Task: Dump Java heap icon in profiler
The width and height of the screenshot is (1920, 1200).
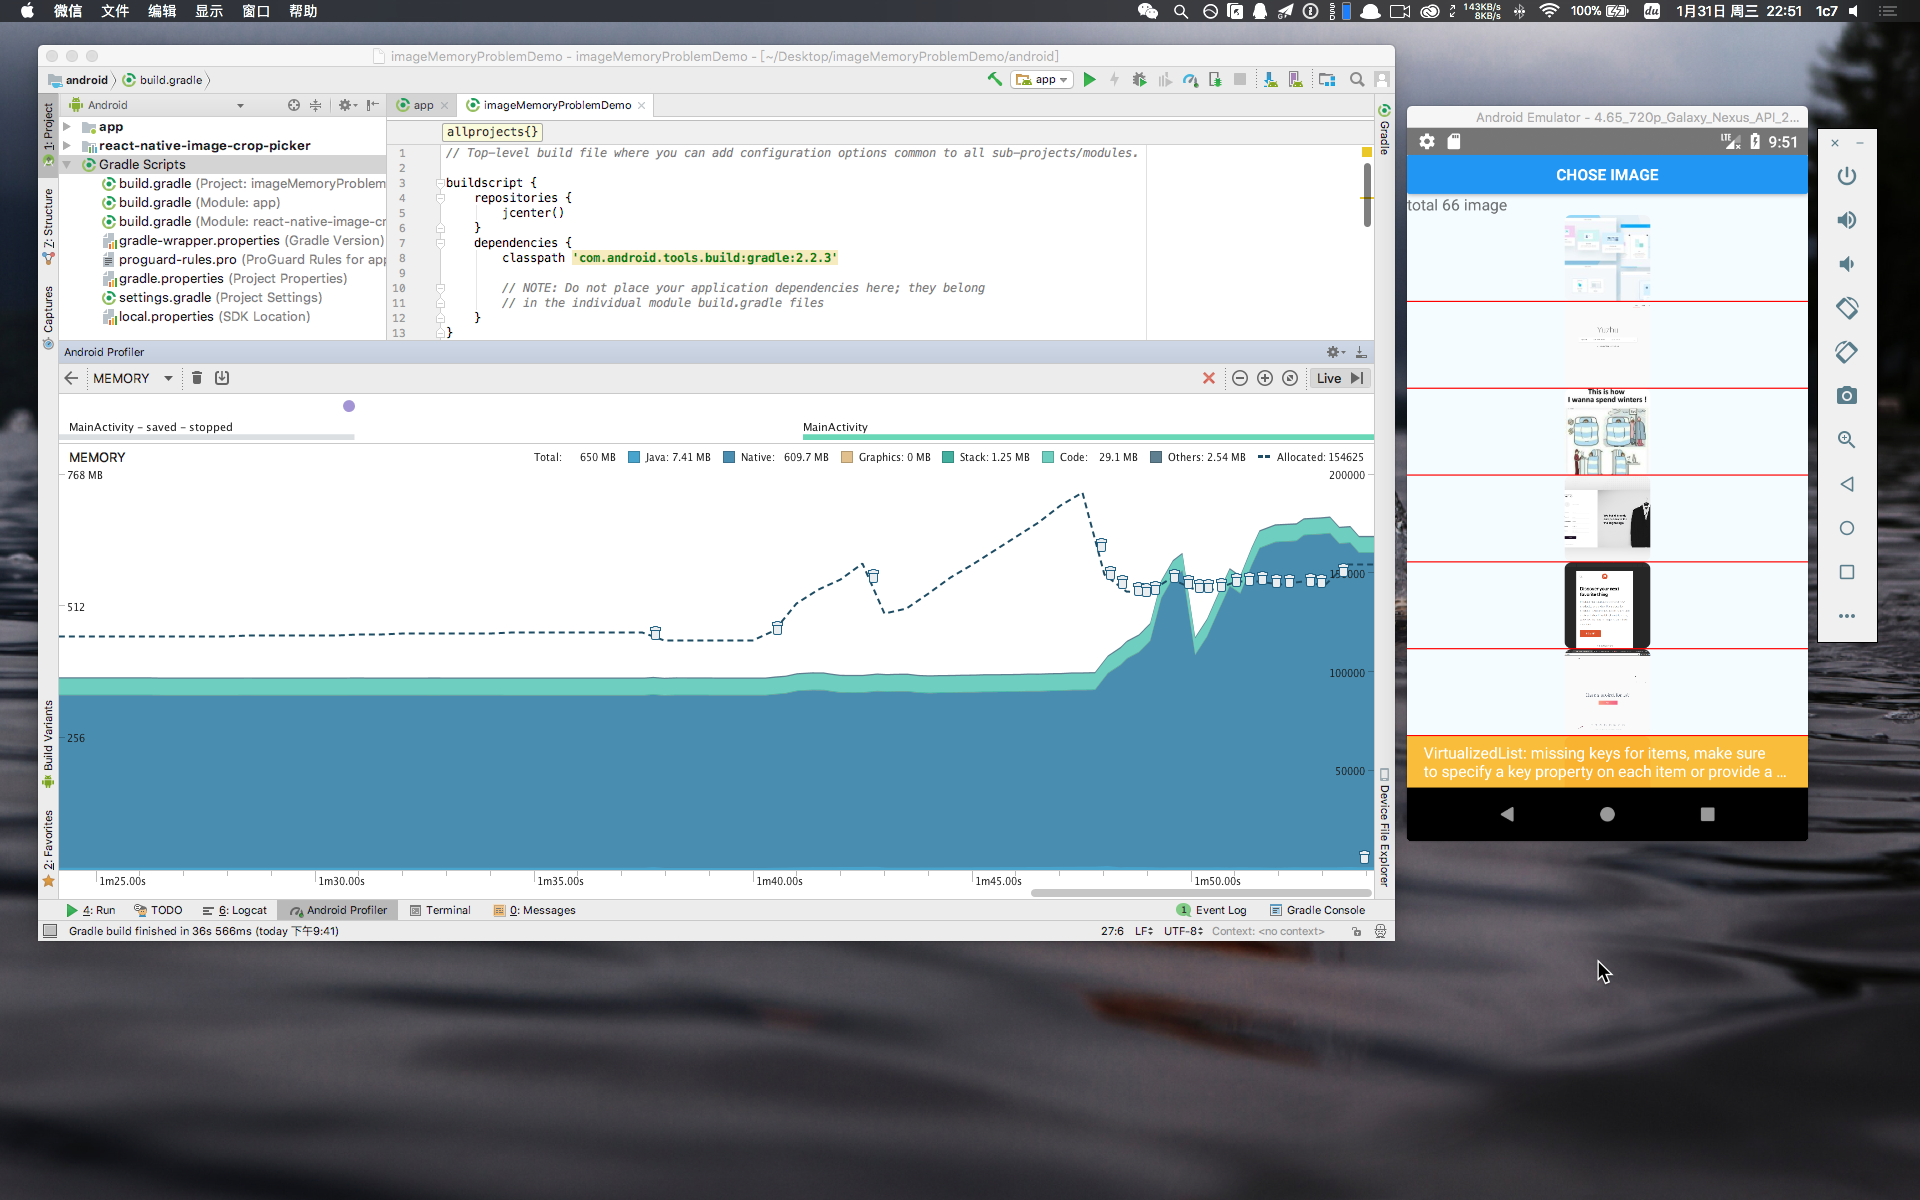Action: pyautogui.click(x=222, y=378)
